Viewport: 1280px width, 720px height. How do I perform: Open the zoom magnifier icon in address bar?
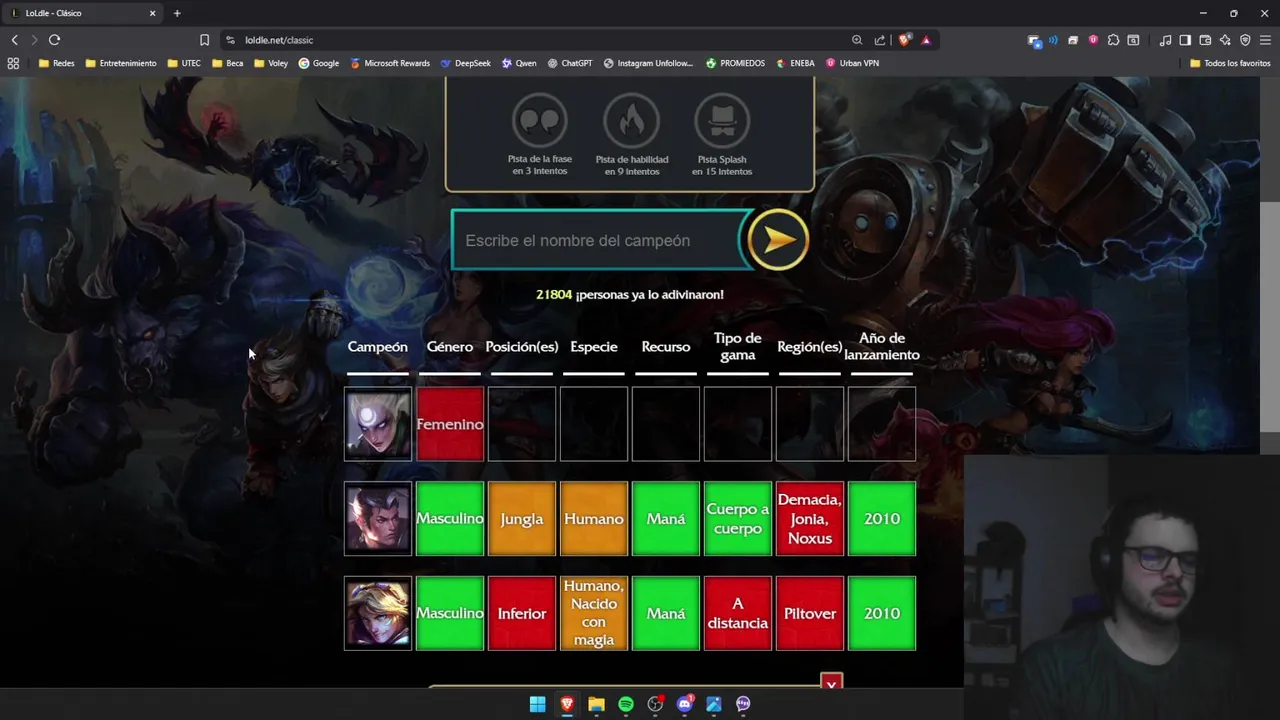point(857,40)
